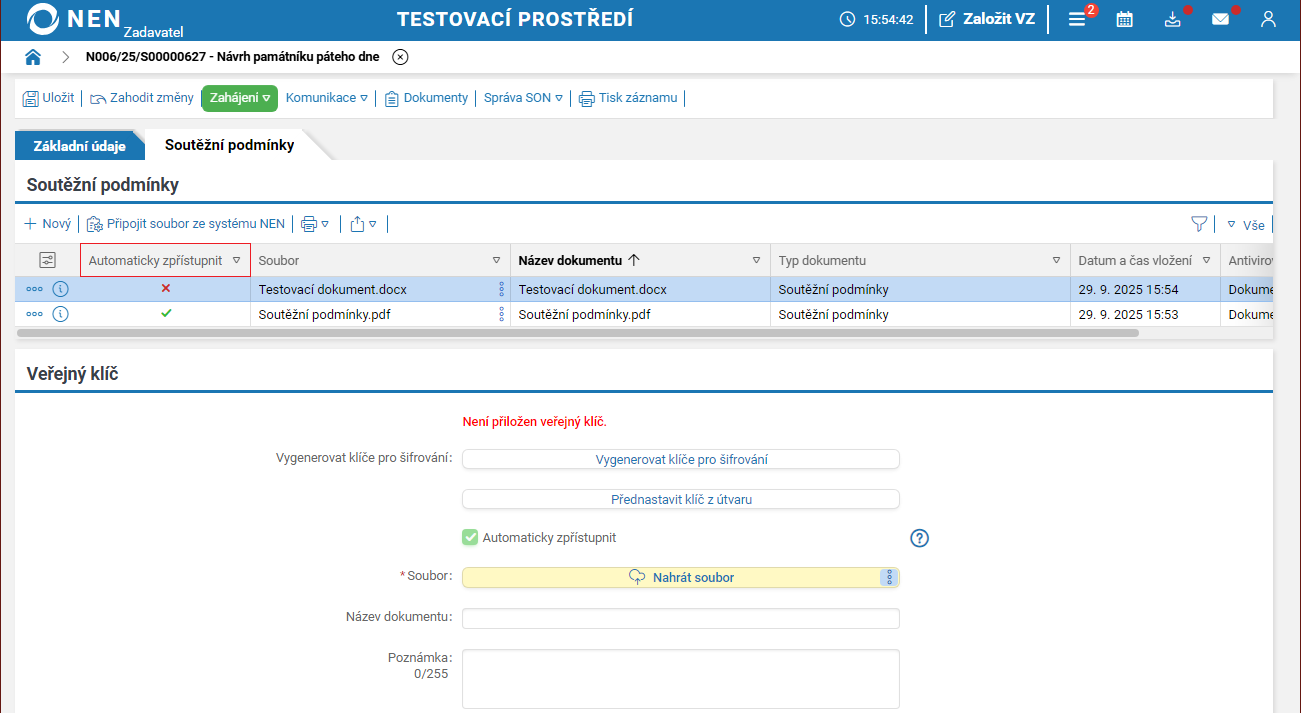This screenshot has width=1301, height=713.
Task: Click the blue help question mark icon
Action: click(x=920, y=538)
